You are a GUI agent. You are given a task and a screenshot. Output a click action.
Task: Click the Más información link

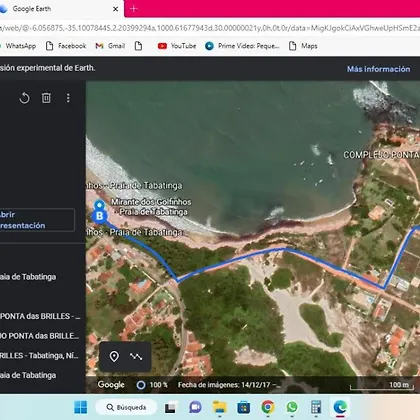click(x=379, y=69)
